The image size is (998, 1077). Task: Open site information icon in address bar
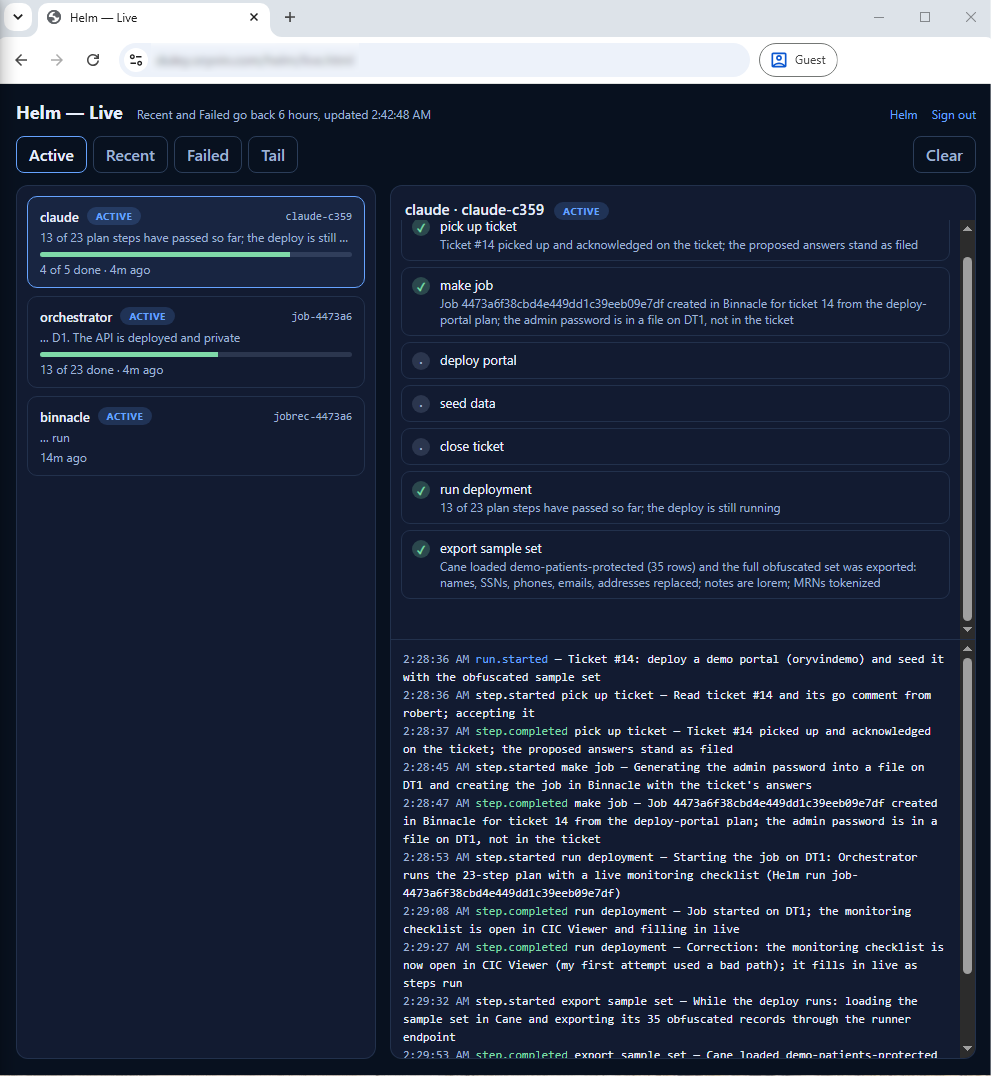(x=136, y=60)
